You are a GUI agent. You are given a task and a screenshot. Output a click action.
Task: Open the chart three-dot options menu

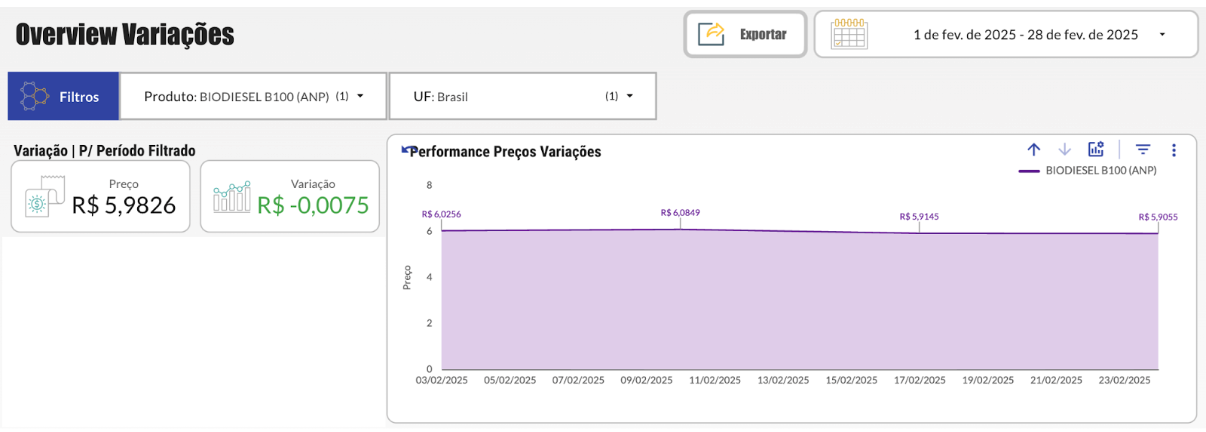(1174, 150)
